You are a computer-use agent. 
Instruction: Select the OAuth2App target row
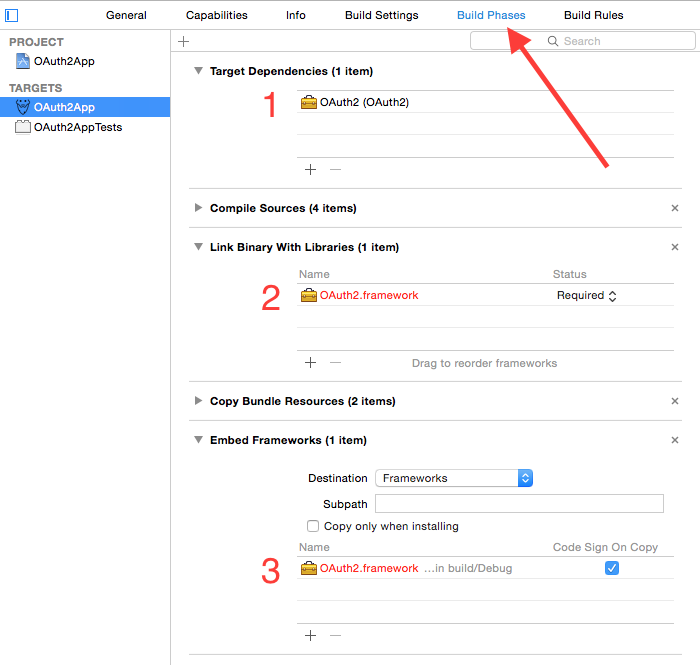pyautogui.click(x=85, y=107)
